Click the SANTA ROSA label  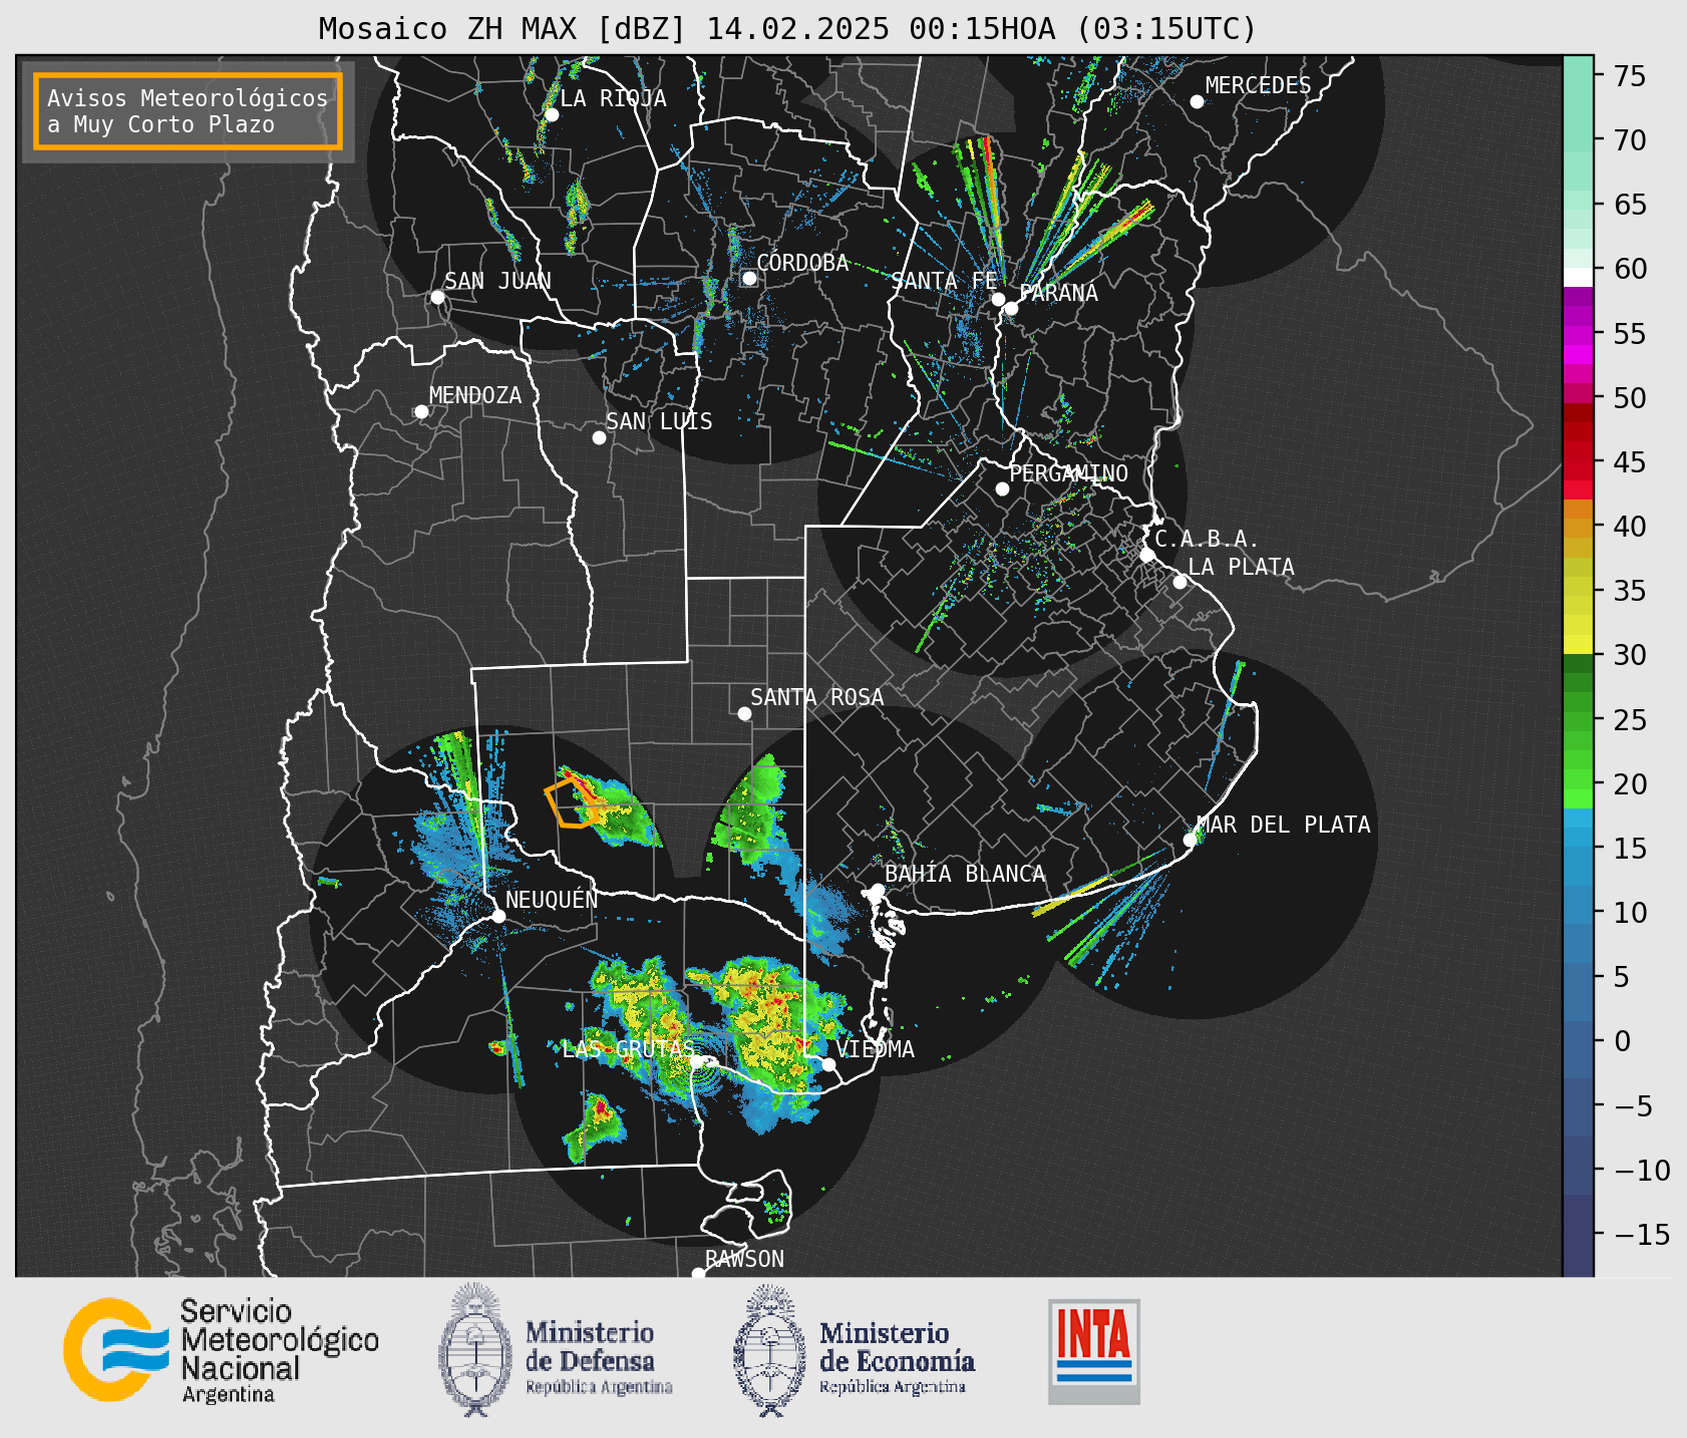(817, 697)
